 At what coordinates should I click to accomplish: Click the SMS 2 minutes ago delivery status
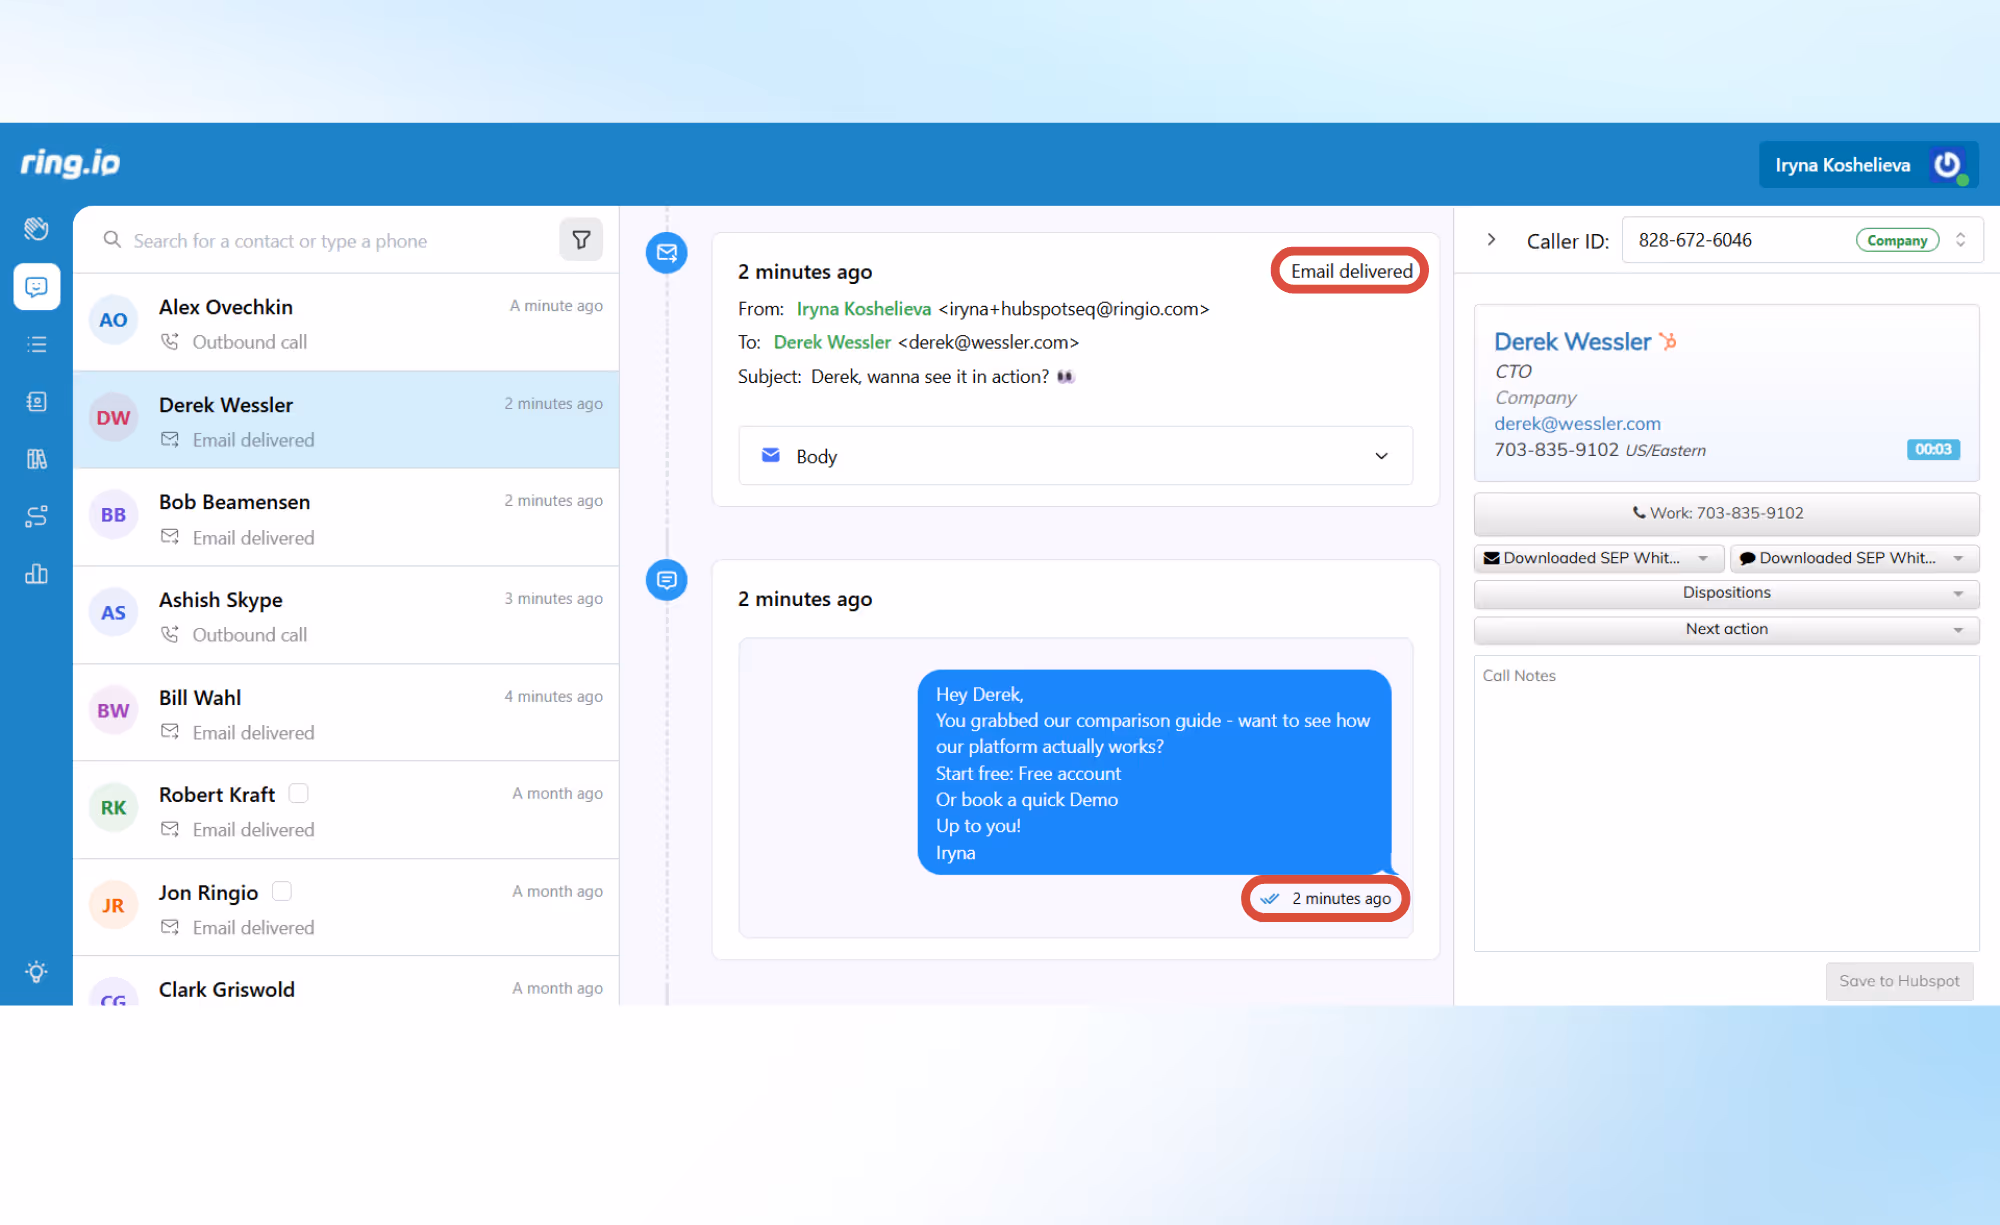(1326, 898)
